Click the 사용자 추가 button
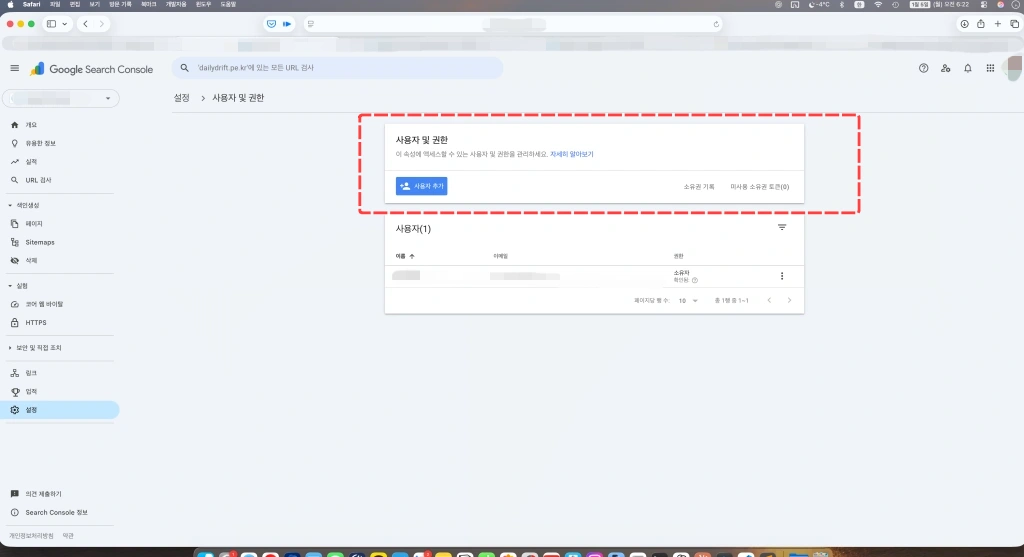Image resolution: width=1024 pixels, height=557 pixels. 421,186
